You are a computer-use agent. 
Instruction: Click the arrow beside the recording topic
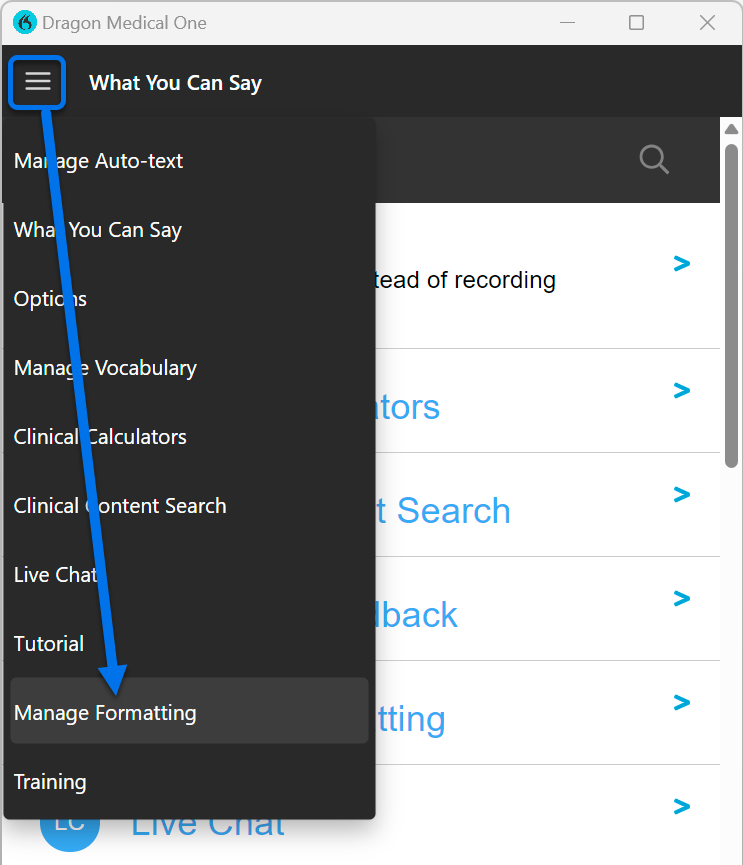coord(681,264)
